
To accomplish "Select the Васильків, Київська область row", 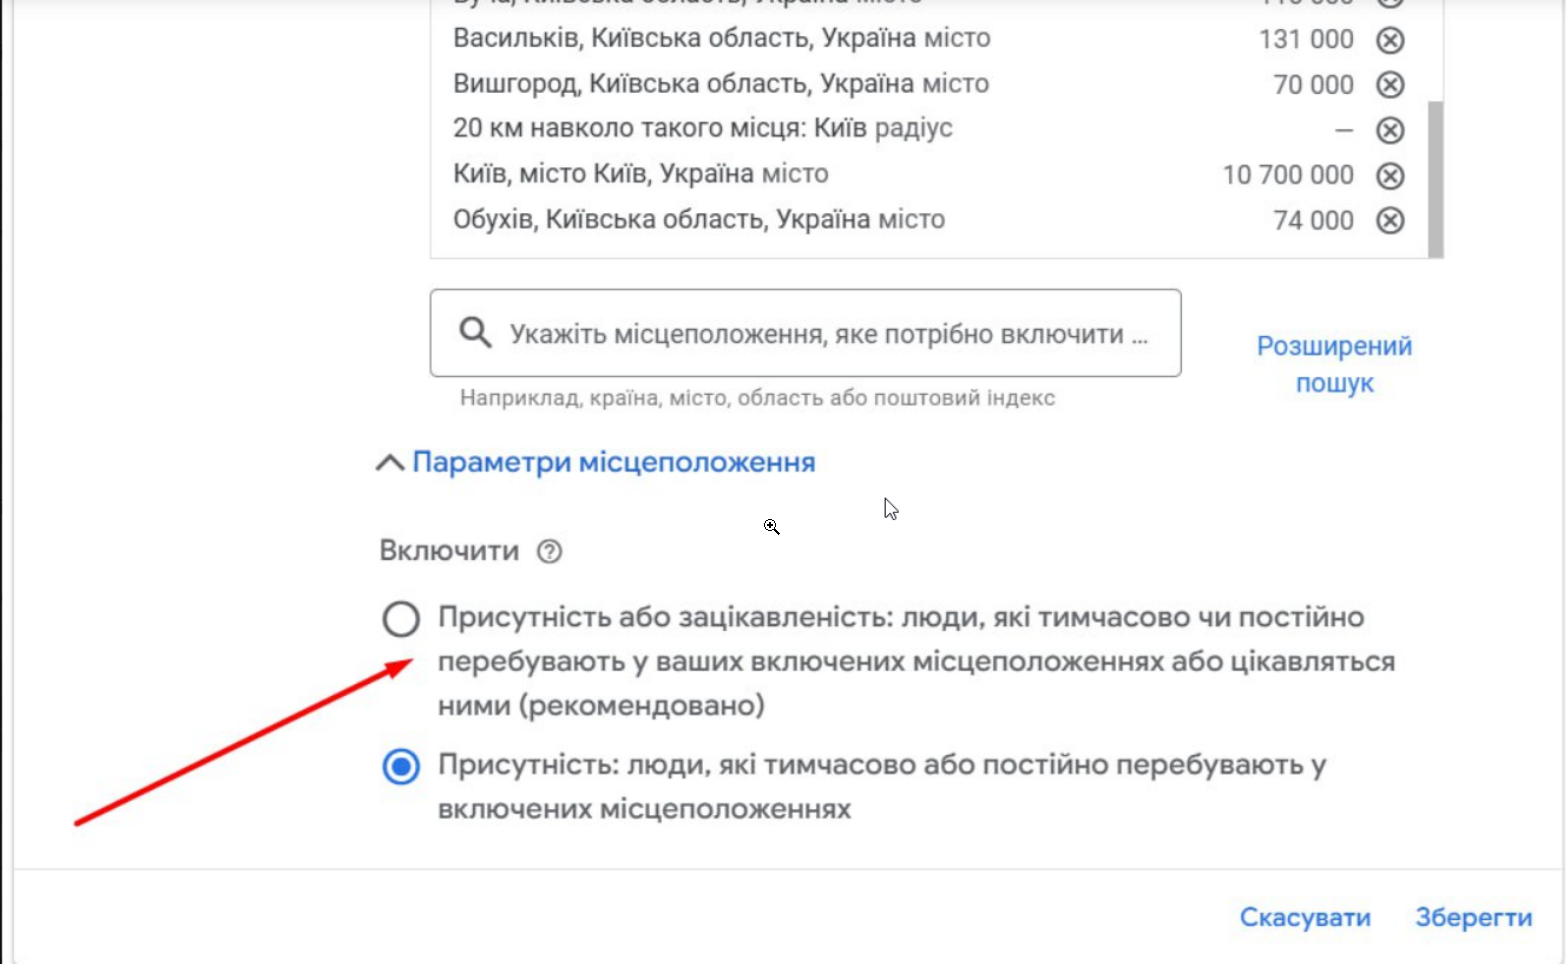I will [x=721, y=39].
